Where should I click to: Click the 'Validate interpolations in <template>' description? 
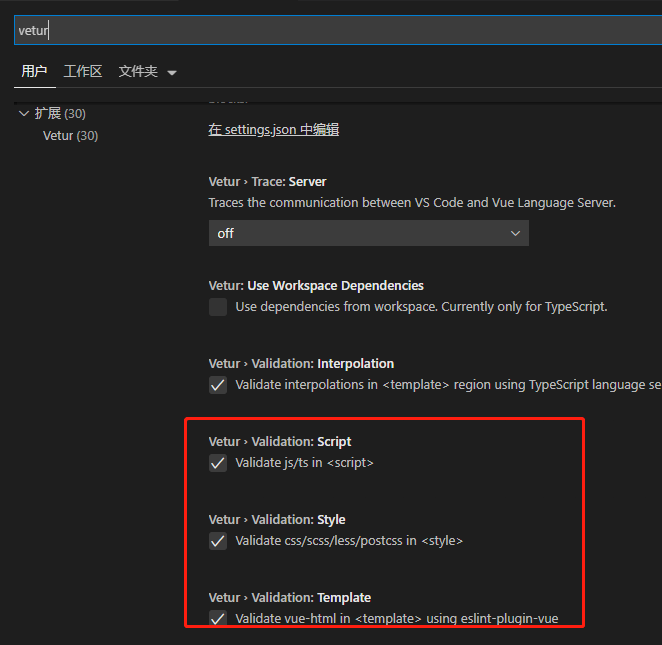tap(448, 385)
